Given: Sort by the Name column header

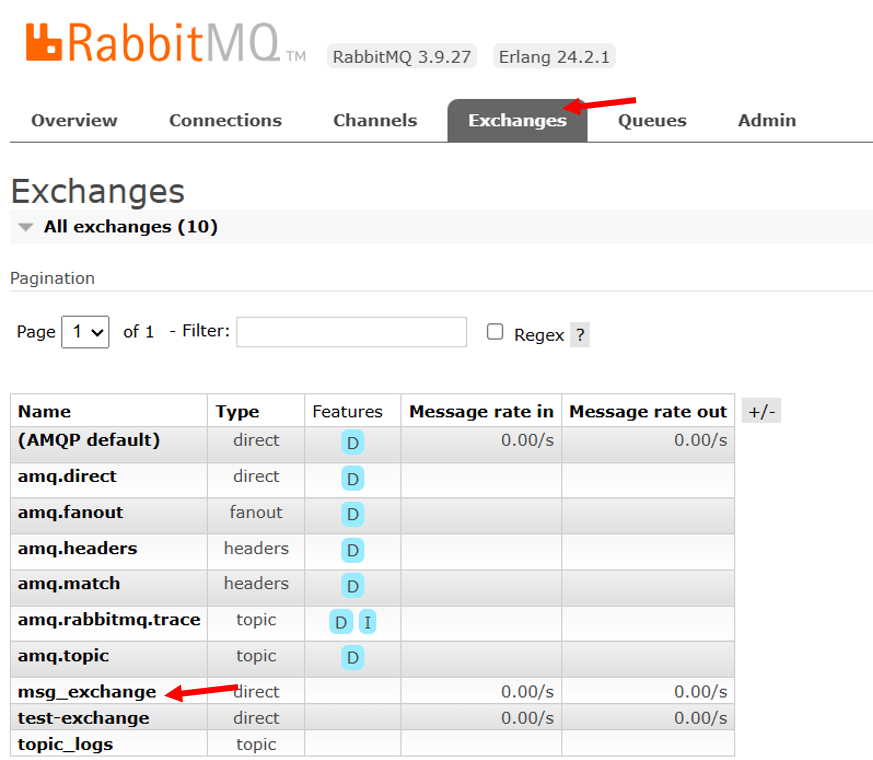Looking at the screenshot, I should [45, 411].
